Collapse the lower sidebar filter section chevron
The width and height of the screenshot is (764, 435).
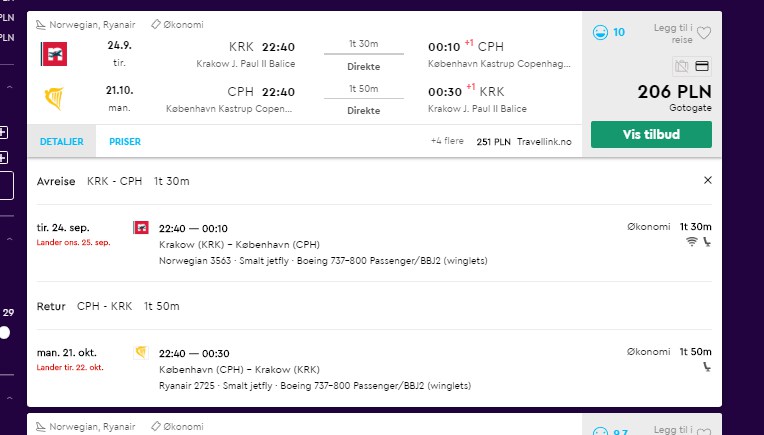pyautogui.click(x=9, y=398)
